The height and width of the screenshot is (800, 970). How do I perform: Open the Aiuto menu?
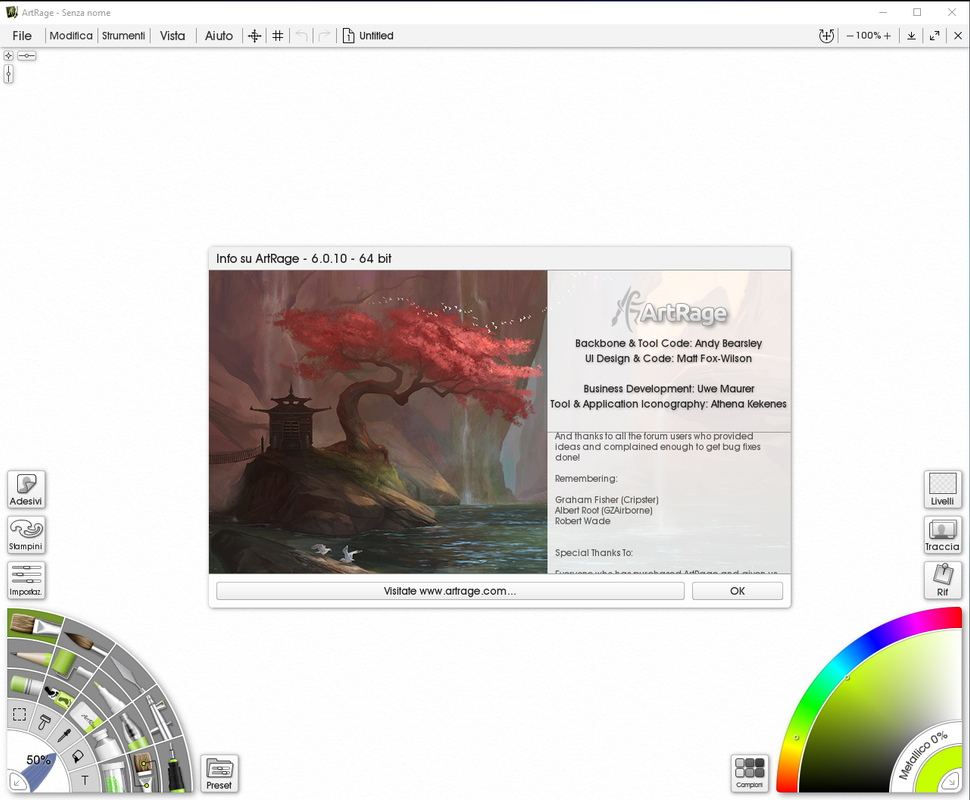219,36
